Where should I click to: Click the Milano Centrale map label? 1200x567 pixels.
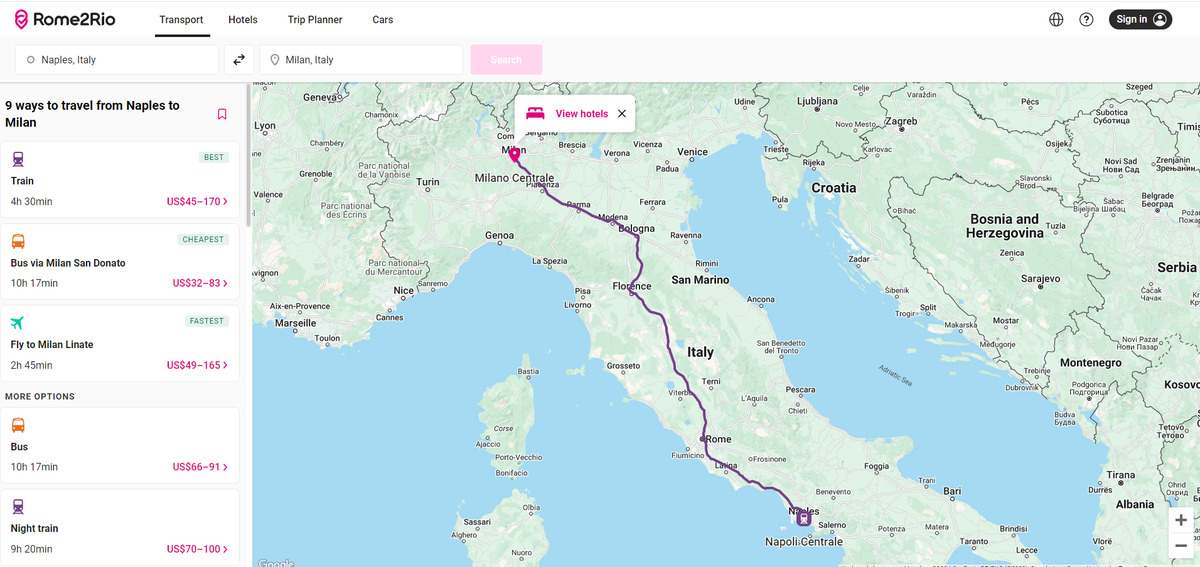coord(514,178)
